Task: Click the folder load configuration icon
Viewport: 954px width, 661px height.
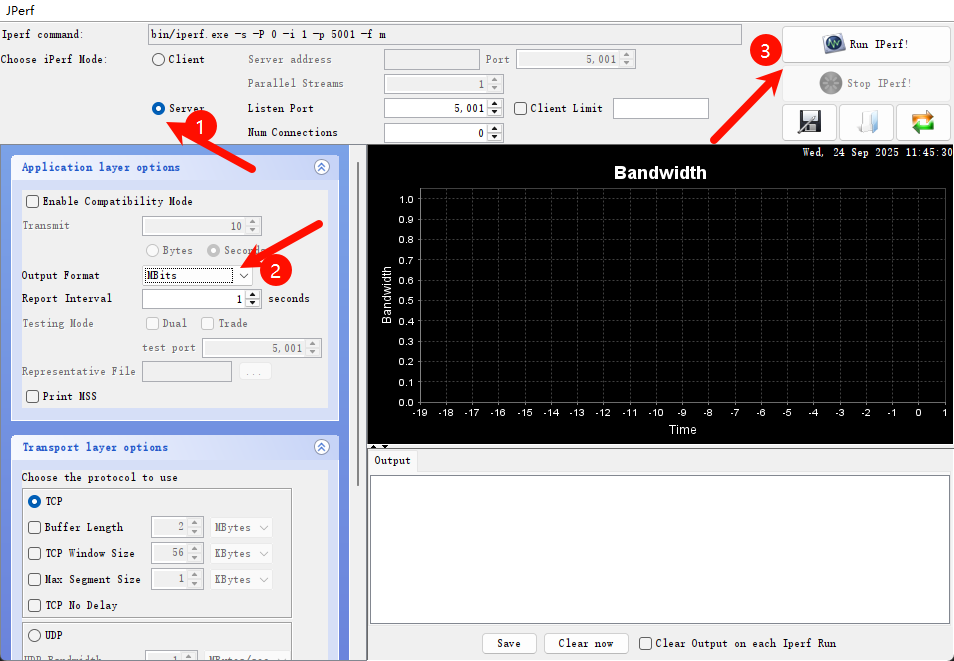Action: (866, 122)
